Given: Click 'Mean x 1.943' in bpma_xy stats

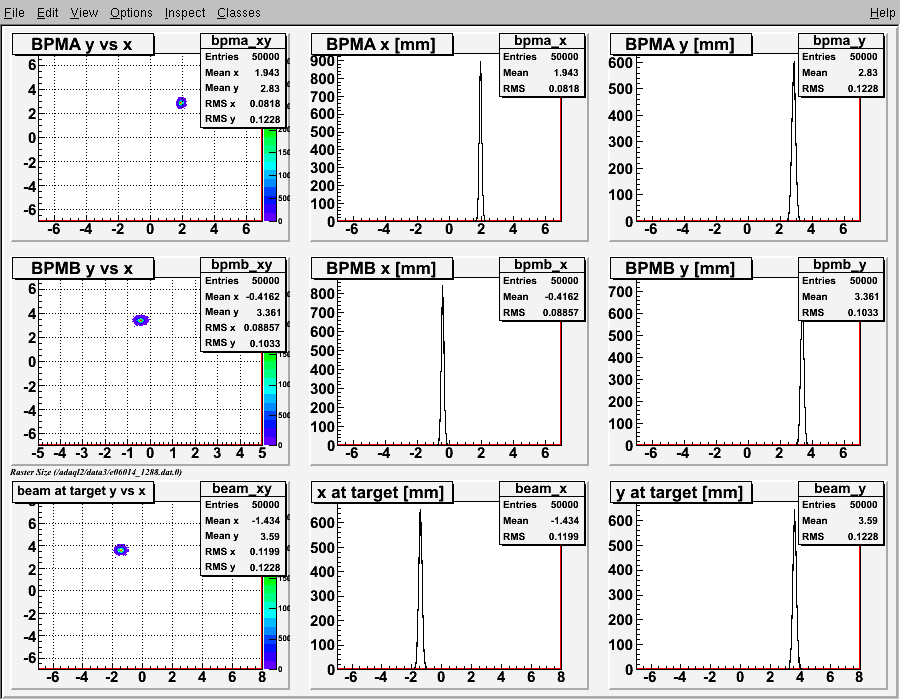Looking at the screenshot, I should coord(242,72).
